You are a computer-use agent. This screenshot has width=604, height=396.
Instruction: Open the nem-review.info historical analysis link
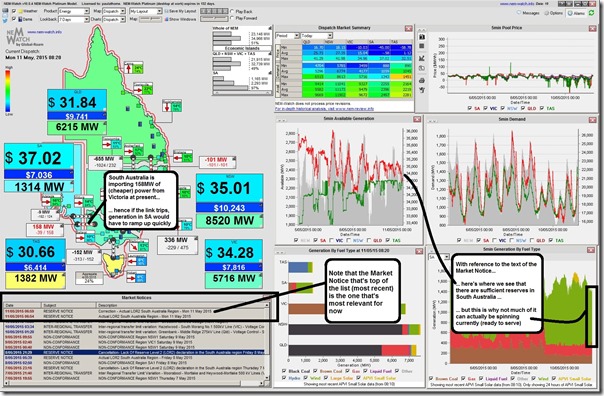tap(324, 109)
